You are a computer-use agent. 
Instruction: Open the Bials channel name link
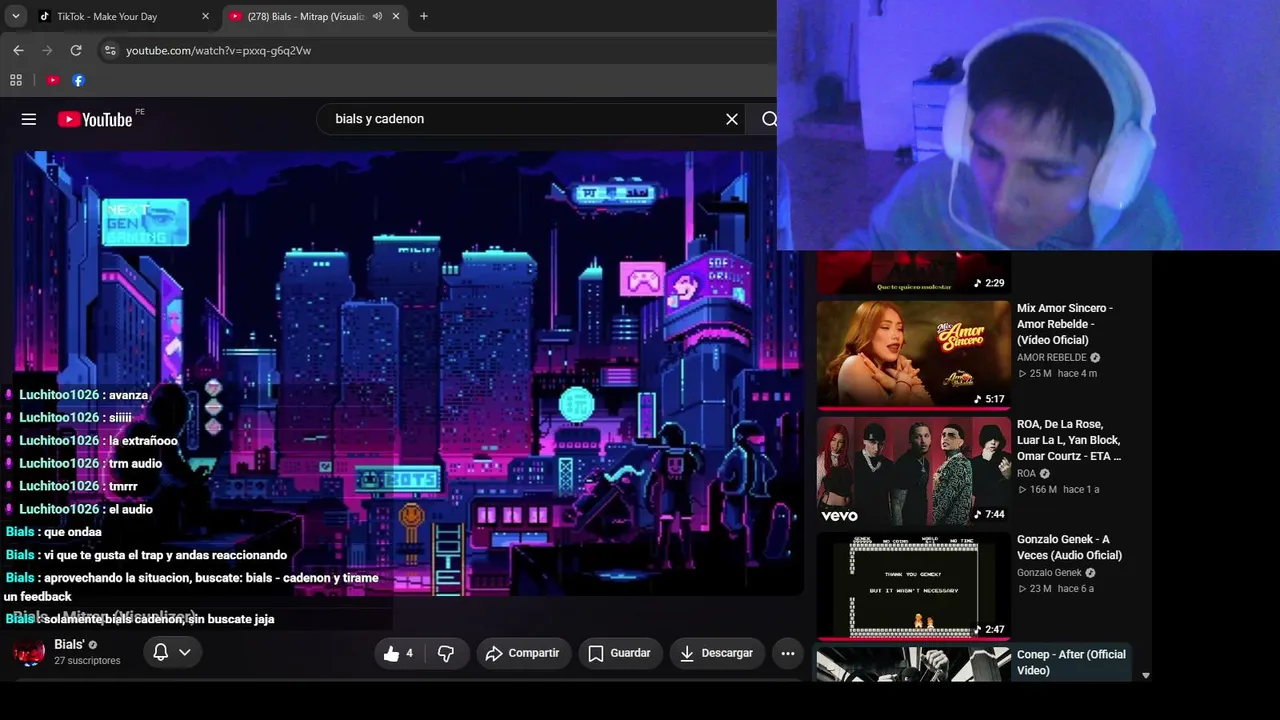(69, 644)
